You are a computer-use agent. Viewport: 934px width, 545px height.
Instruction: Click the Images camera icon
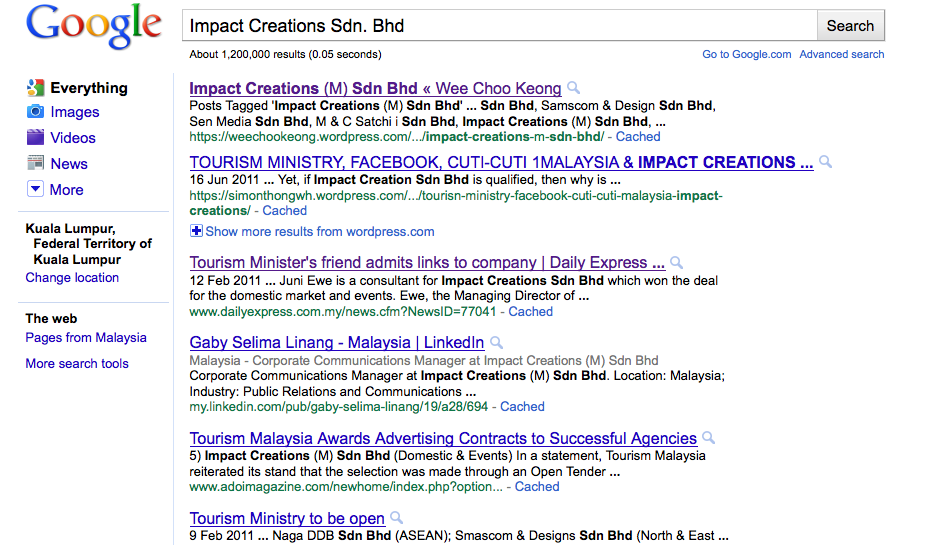(36, 112)
